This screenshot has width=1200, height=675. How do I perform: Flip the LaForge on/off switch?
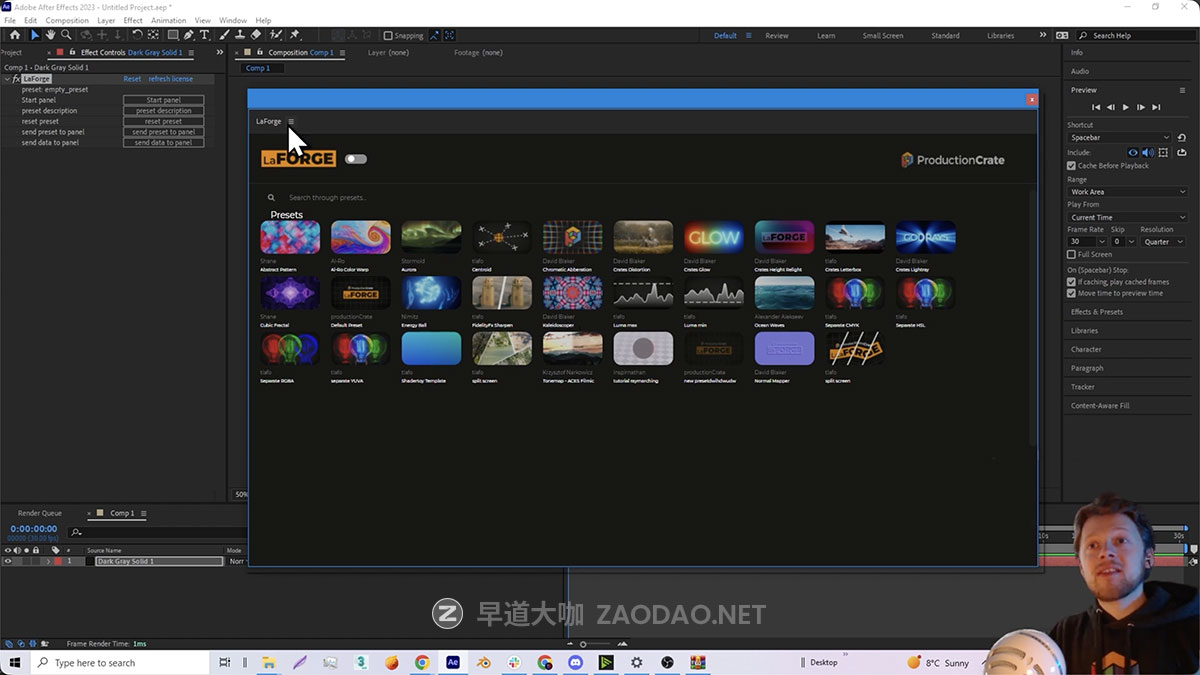(355, 158)
